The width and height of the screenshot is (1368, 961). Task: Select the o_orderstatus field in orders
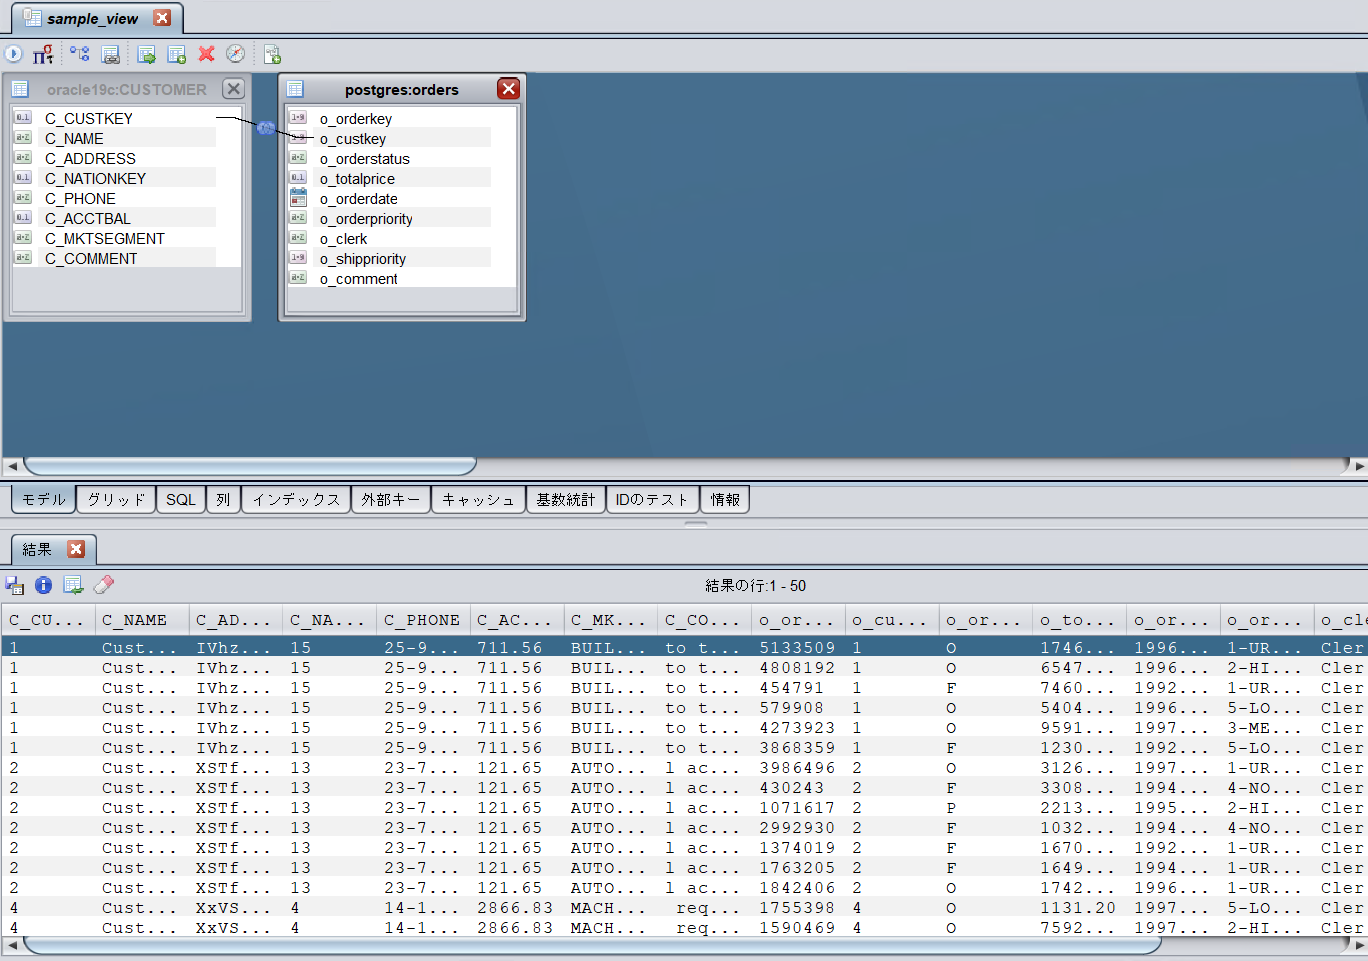point(365,159)
